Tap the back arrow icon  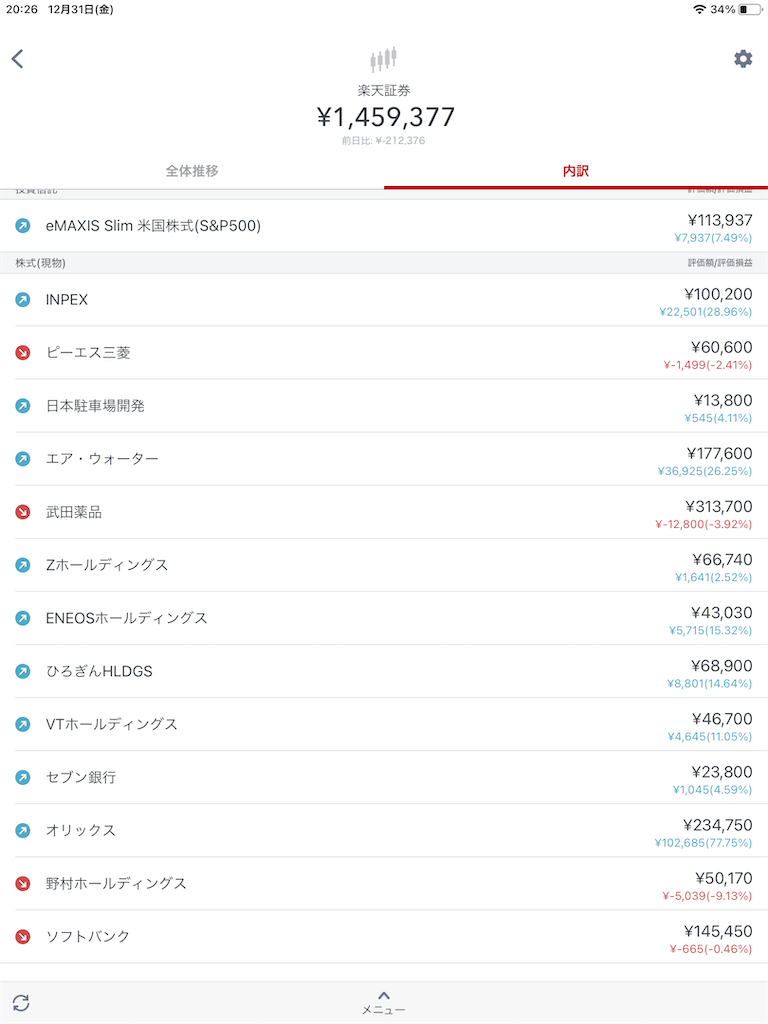(18, 59)
